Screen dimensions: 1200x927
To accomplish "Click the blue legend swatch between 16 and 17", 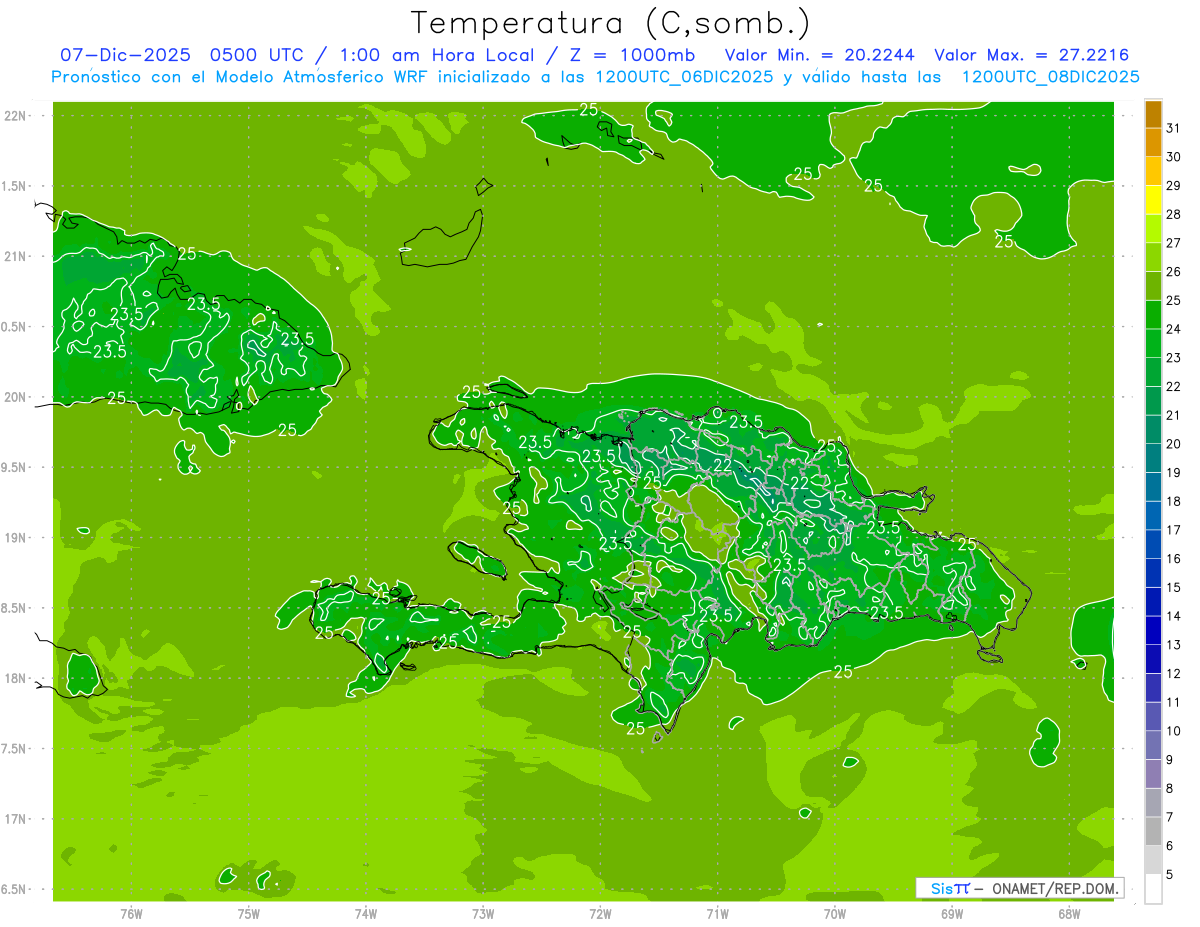I will pyautogui.click(x=1153, y=545).
